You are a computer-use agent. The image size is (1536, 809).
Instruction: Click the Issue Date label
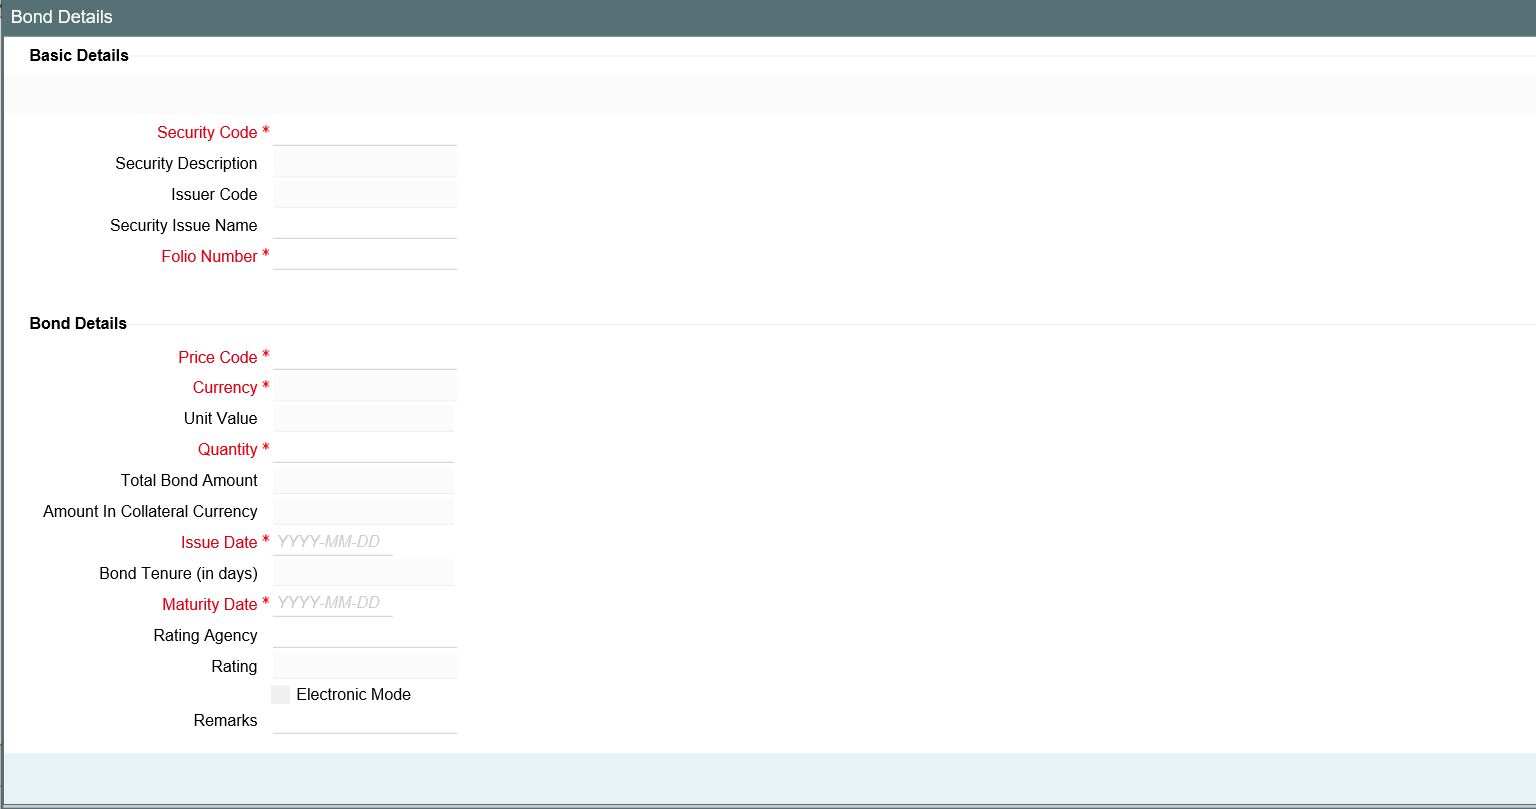[x=219, y=542]
